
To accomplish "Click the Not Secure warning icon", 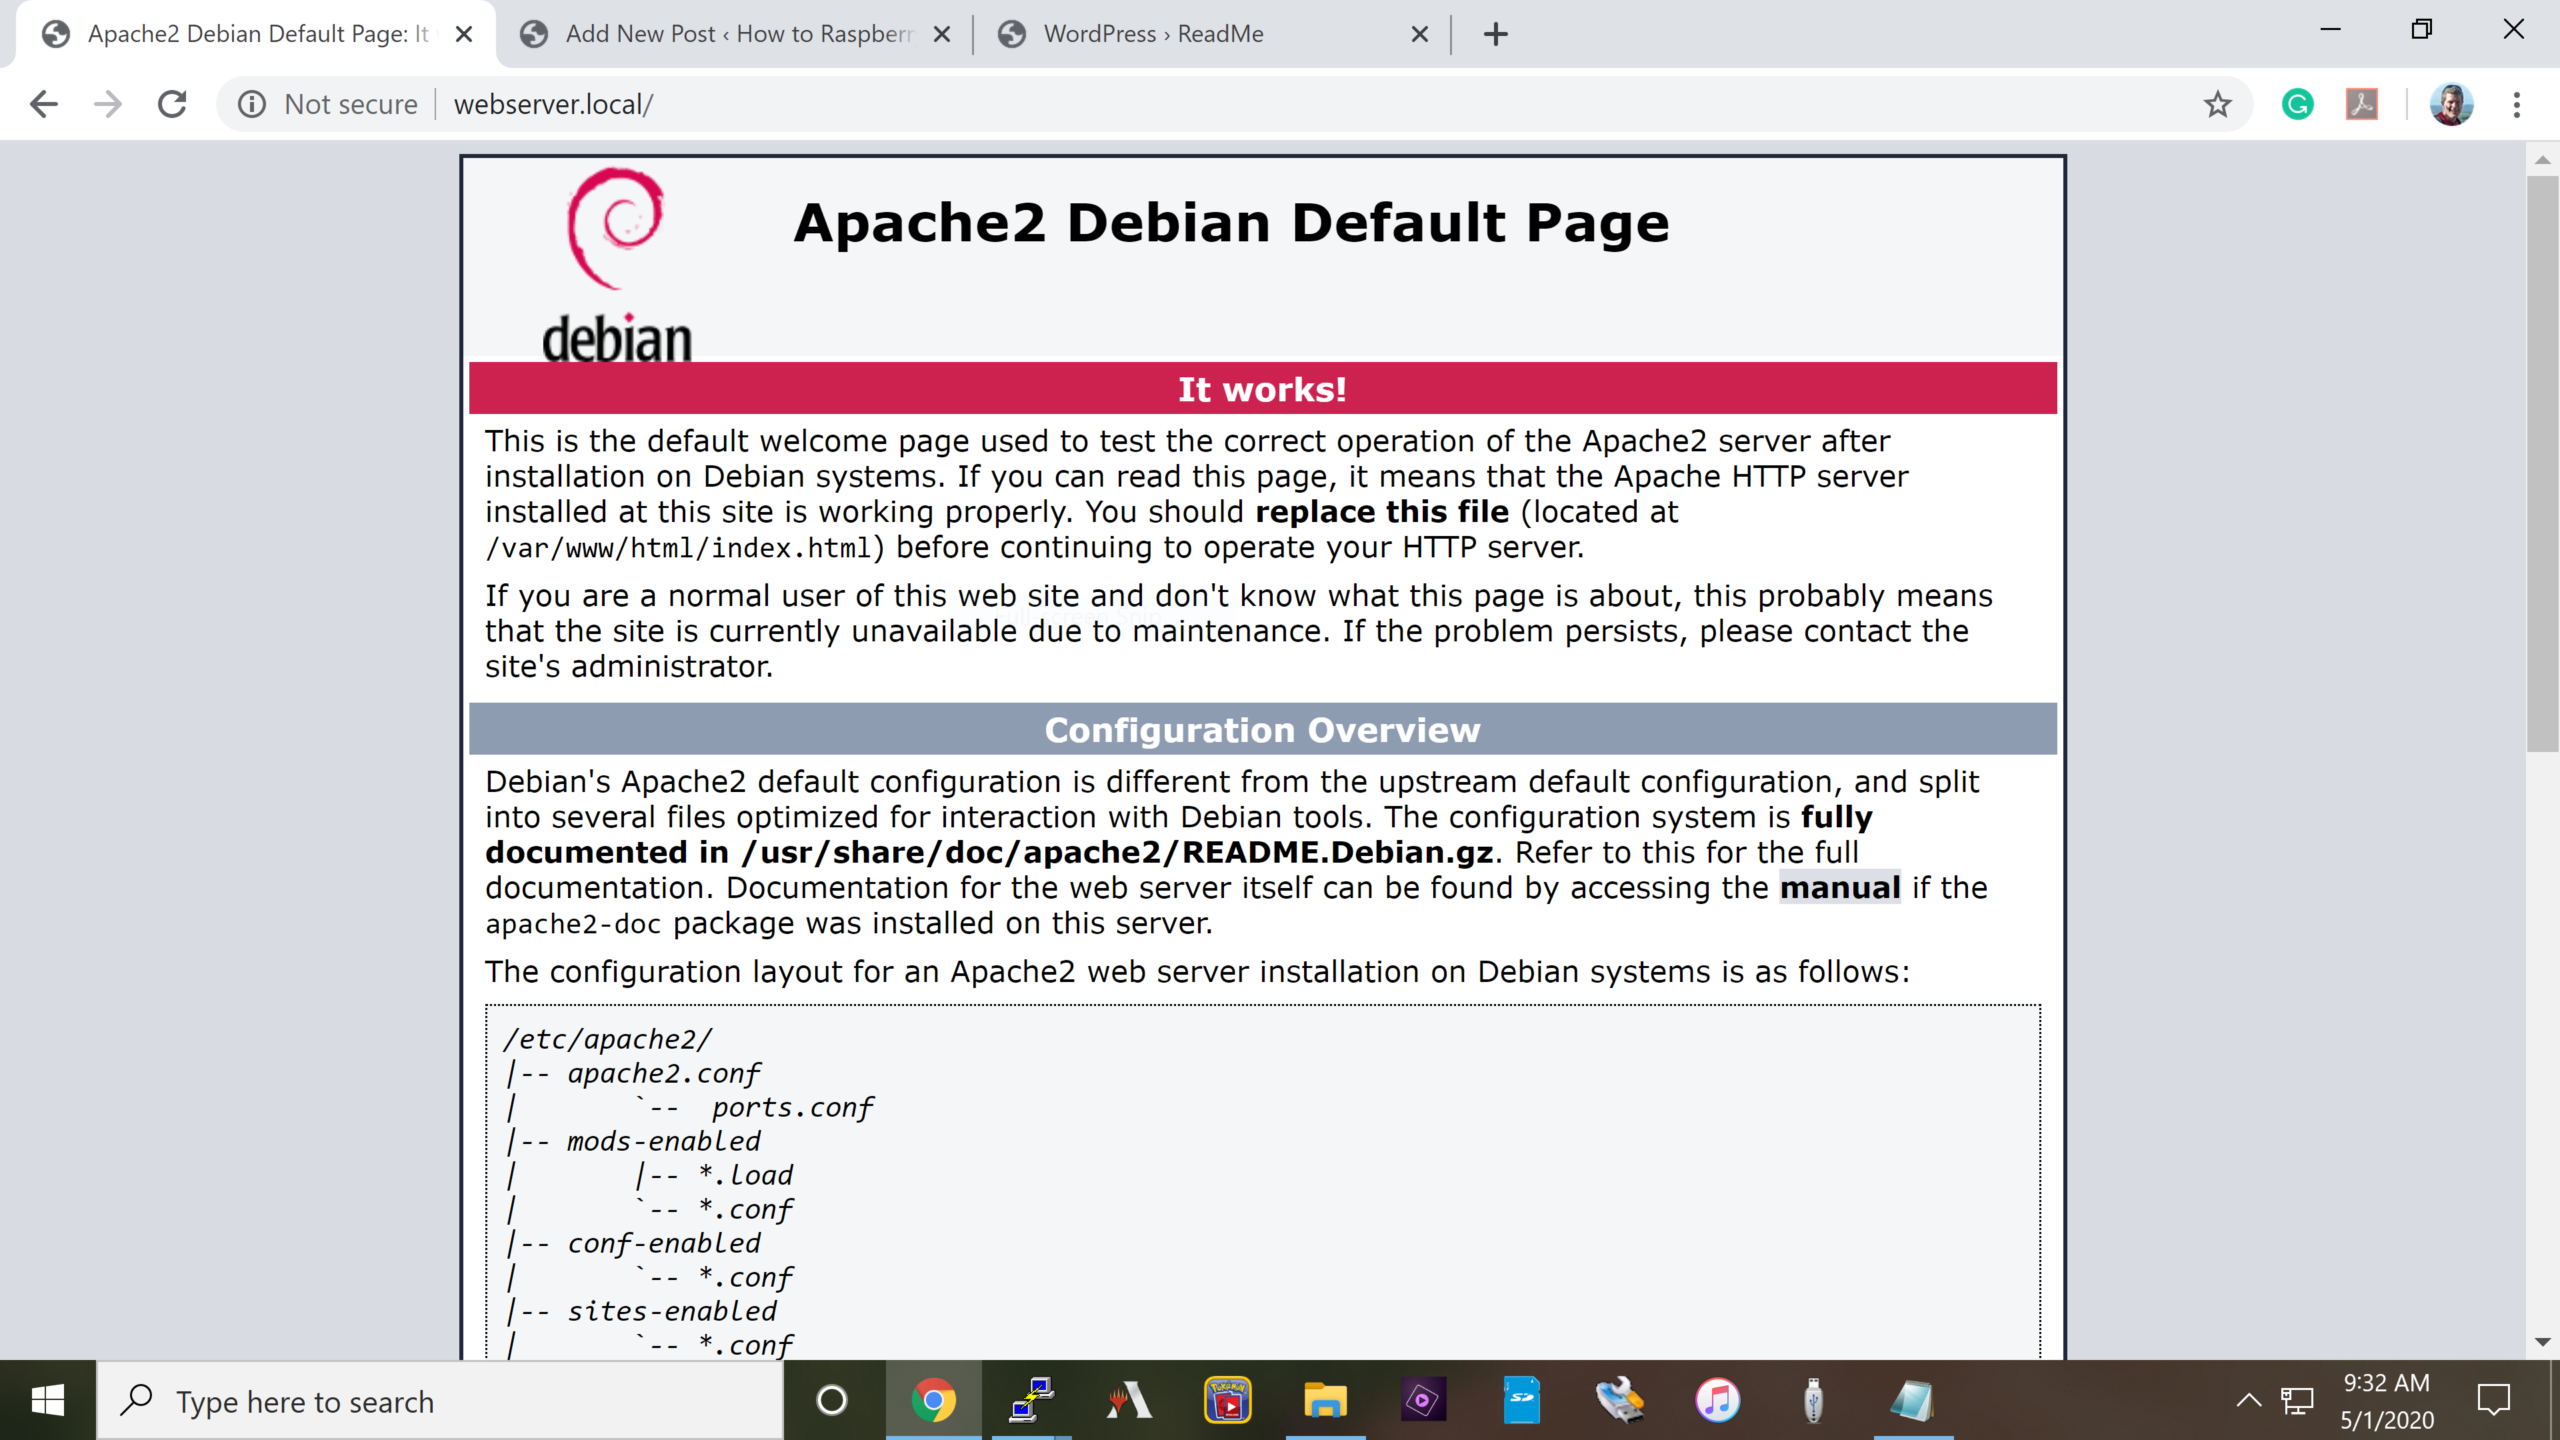I will click(x=250, y=104).
